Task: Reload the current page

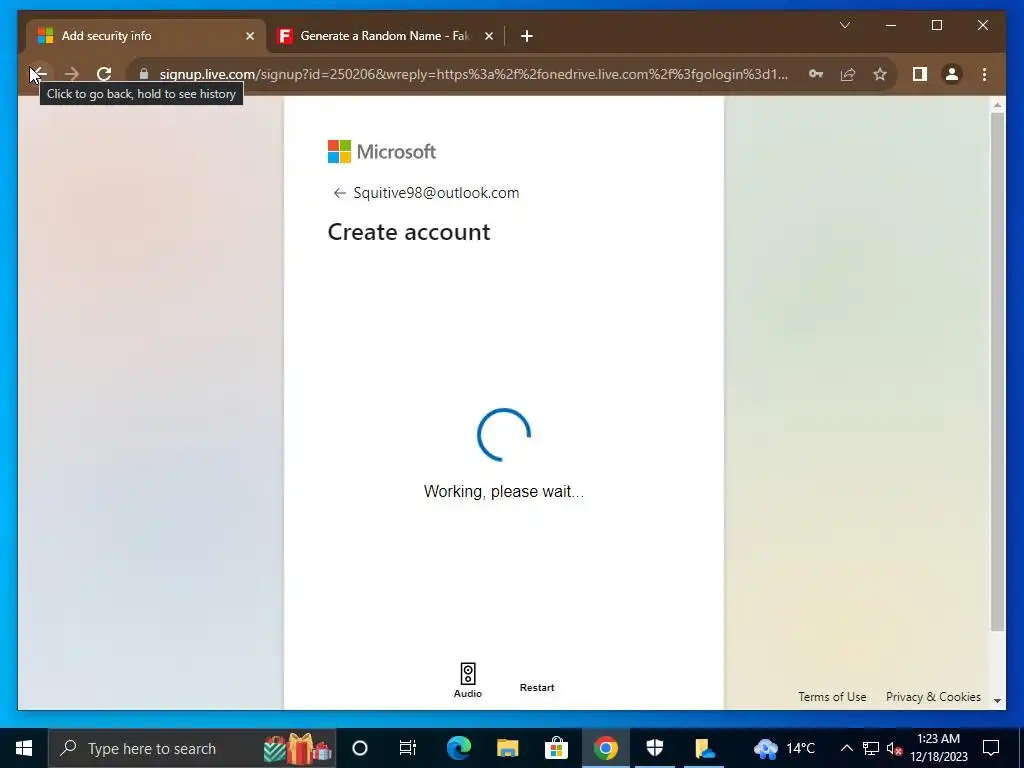Action: pyautogui.click(x=104, y=74)
